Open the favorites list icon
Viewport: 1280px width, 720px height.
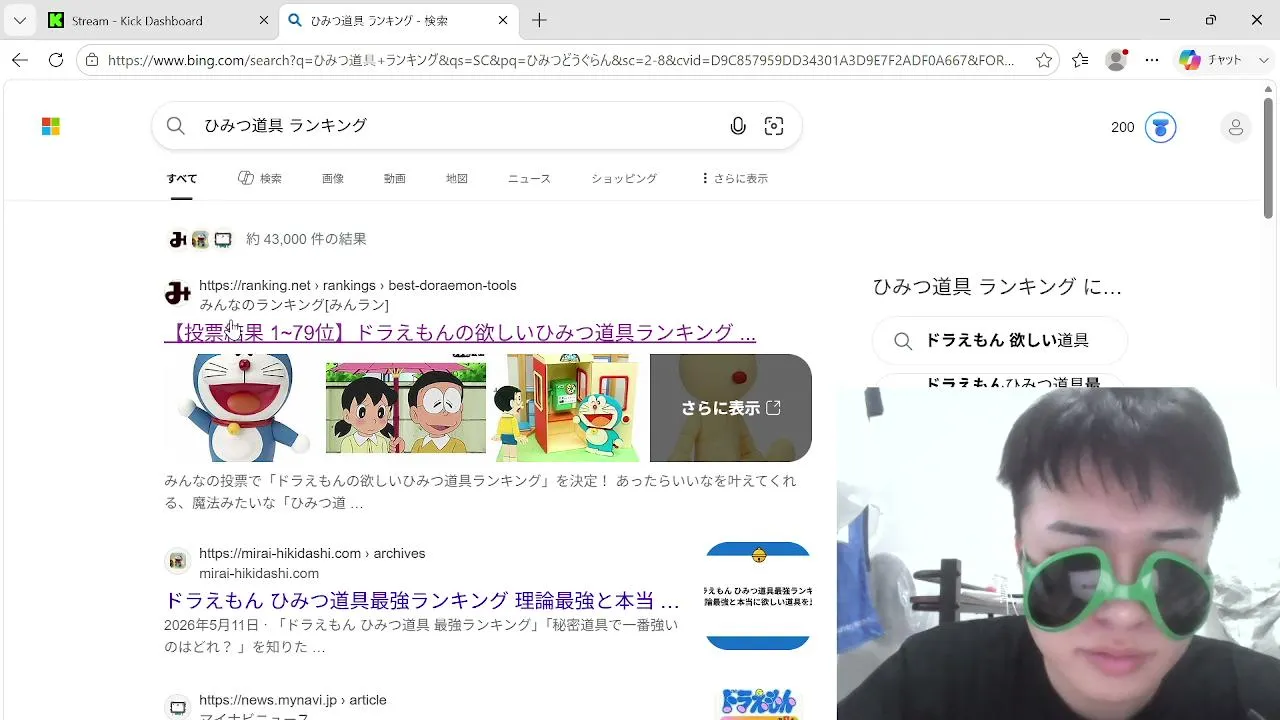(x=1080, y=60)
